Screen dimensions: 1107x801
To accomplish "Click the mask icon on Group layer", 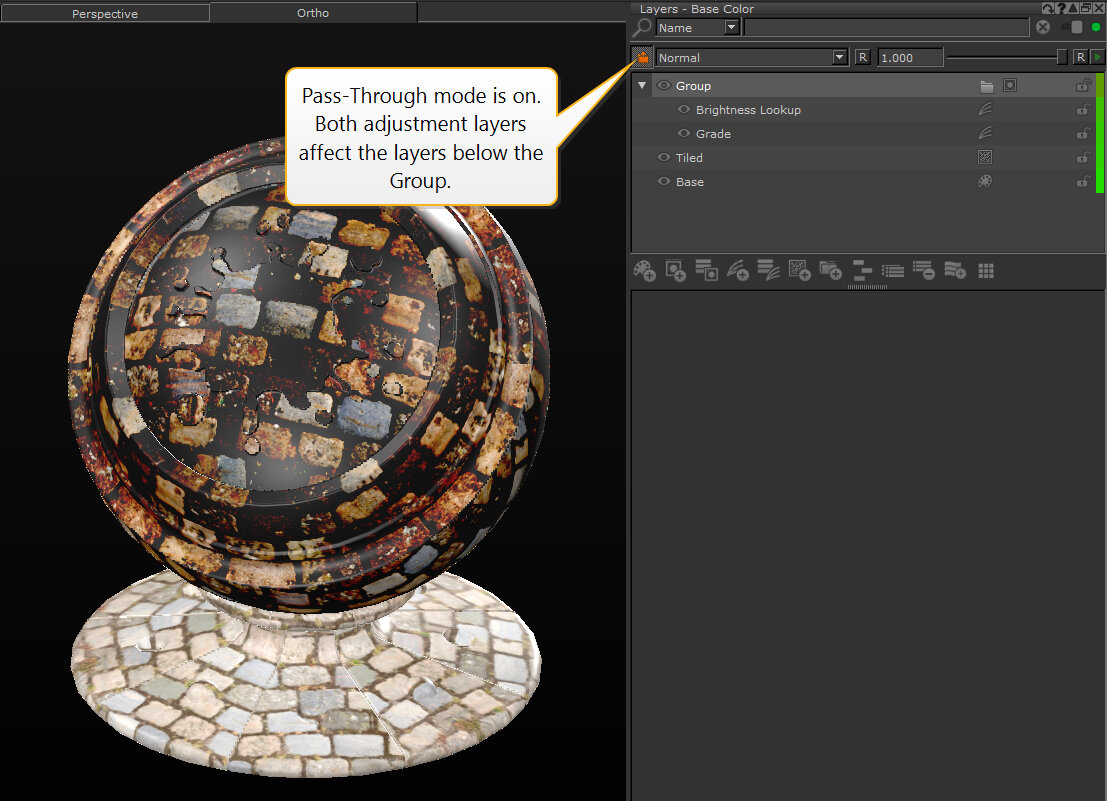I will click(1010, 86).
